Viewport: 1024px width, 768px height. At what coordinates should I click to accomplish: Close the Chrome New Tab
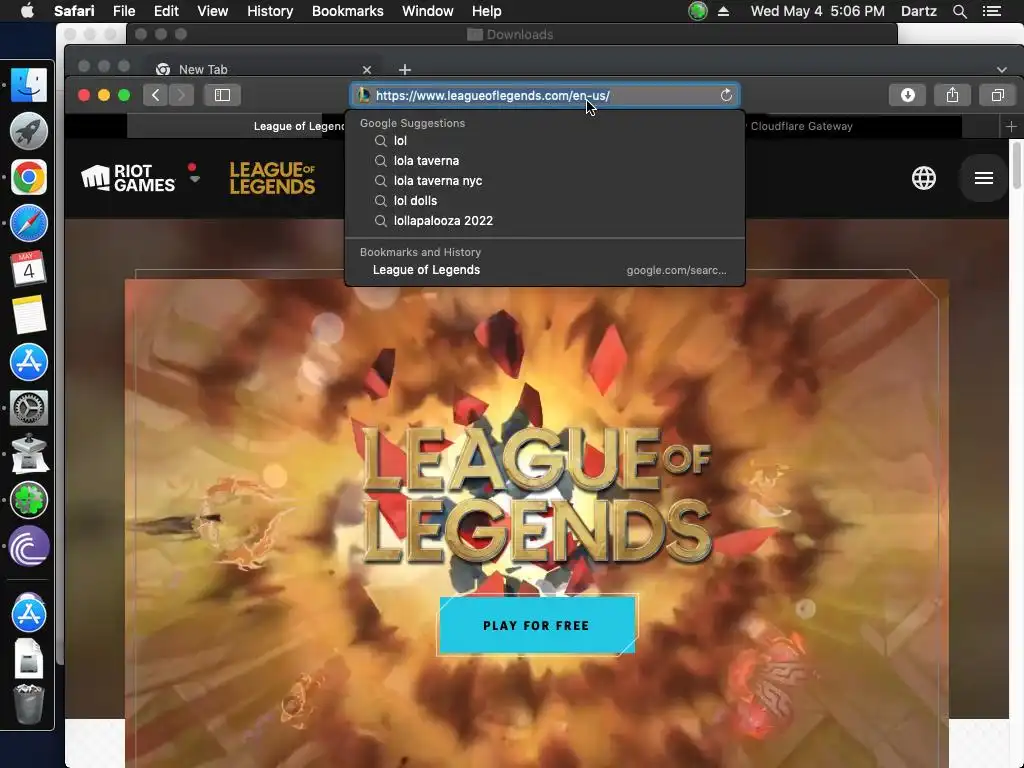coord(367,69)
